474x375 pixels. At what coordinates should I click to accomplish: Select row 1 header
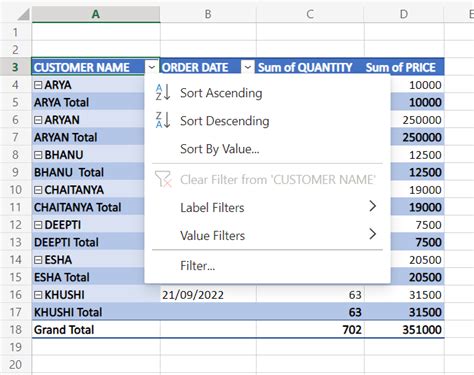[x=15, y=32]
